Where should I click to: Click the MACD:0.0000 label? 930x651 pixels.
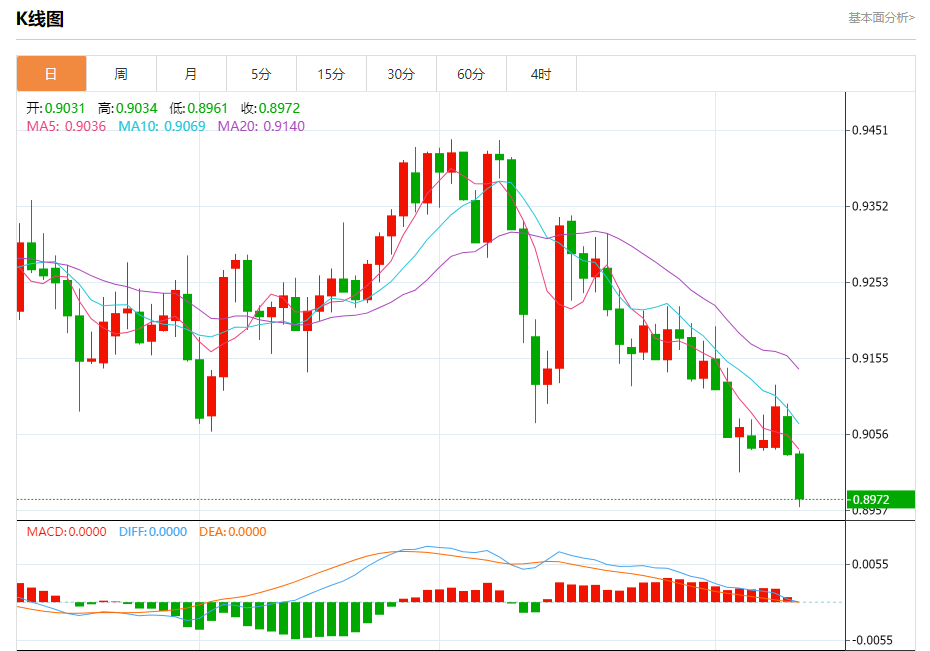click(x=66, y=532)
